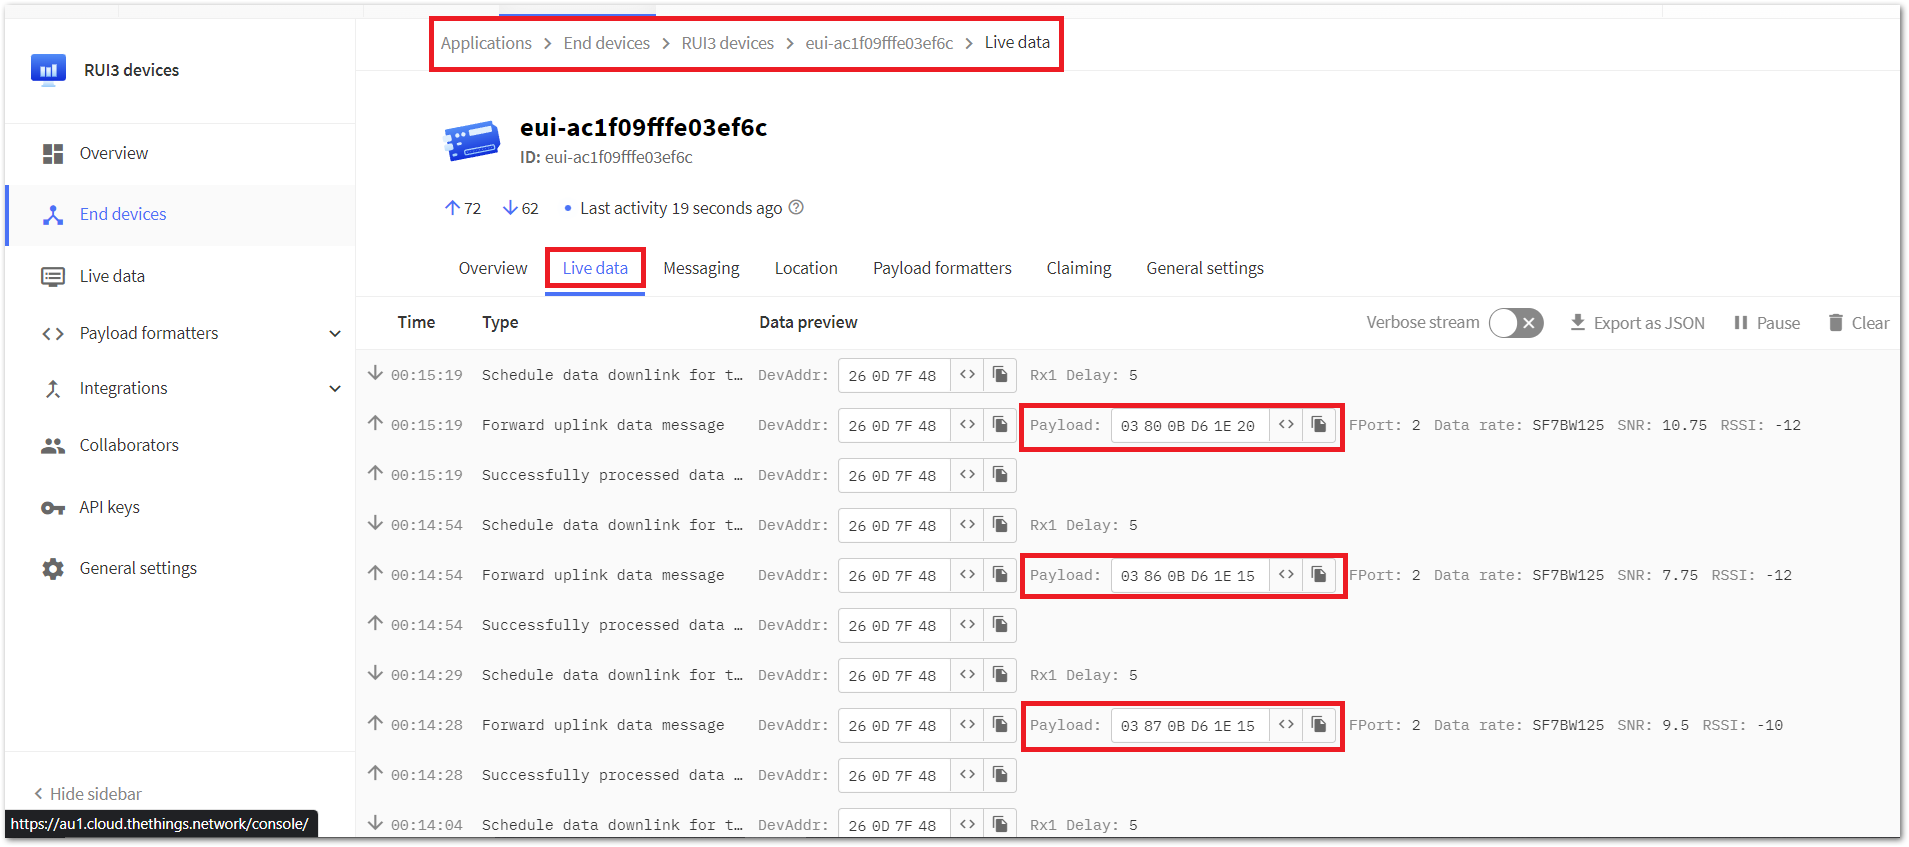
Task: Expand Integrations menu in sidebar
Action: tap(335, 388)
